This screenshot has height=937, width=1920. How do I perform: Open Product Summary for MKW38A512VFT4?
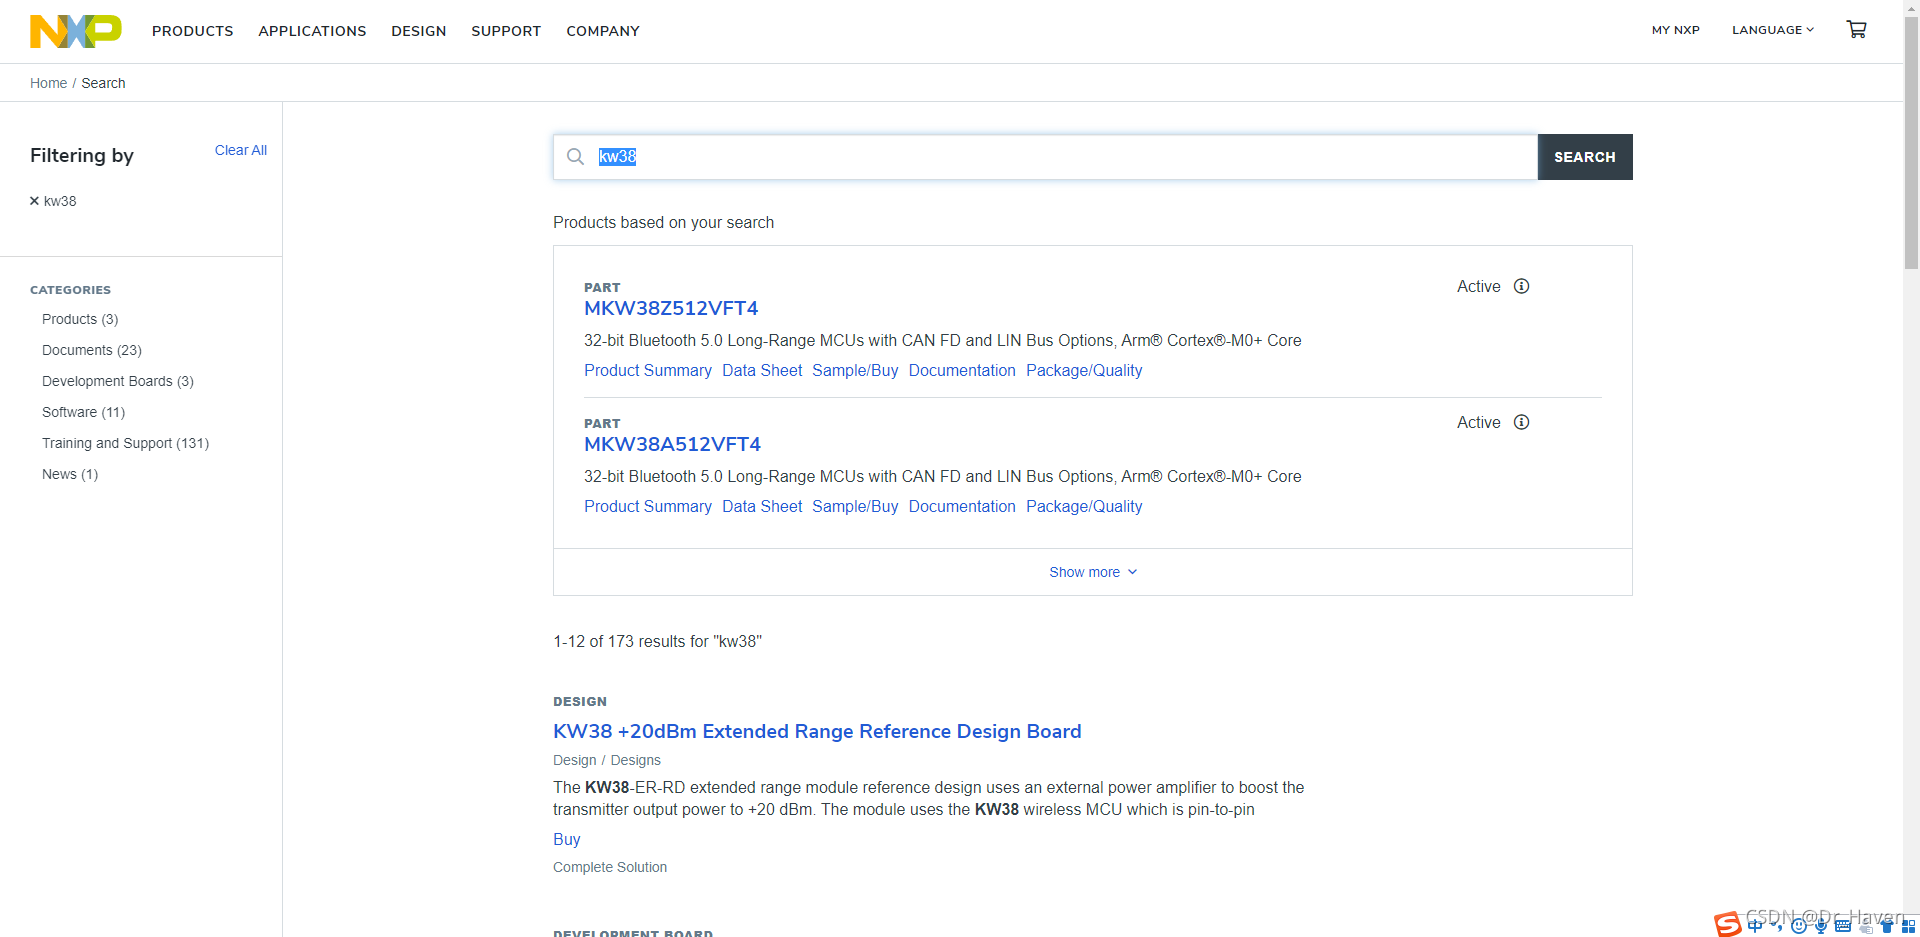[x=648, y=506]
